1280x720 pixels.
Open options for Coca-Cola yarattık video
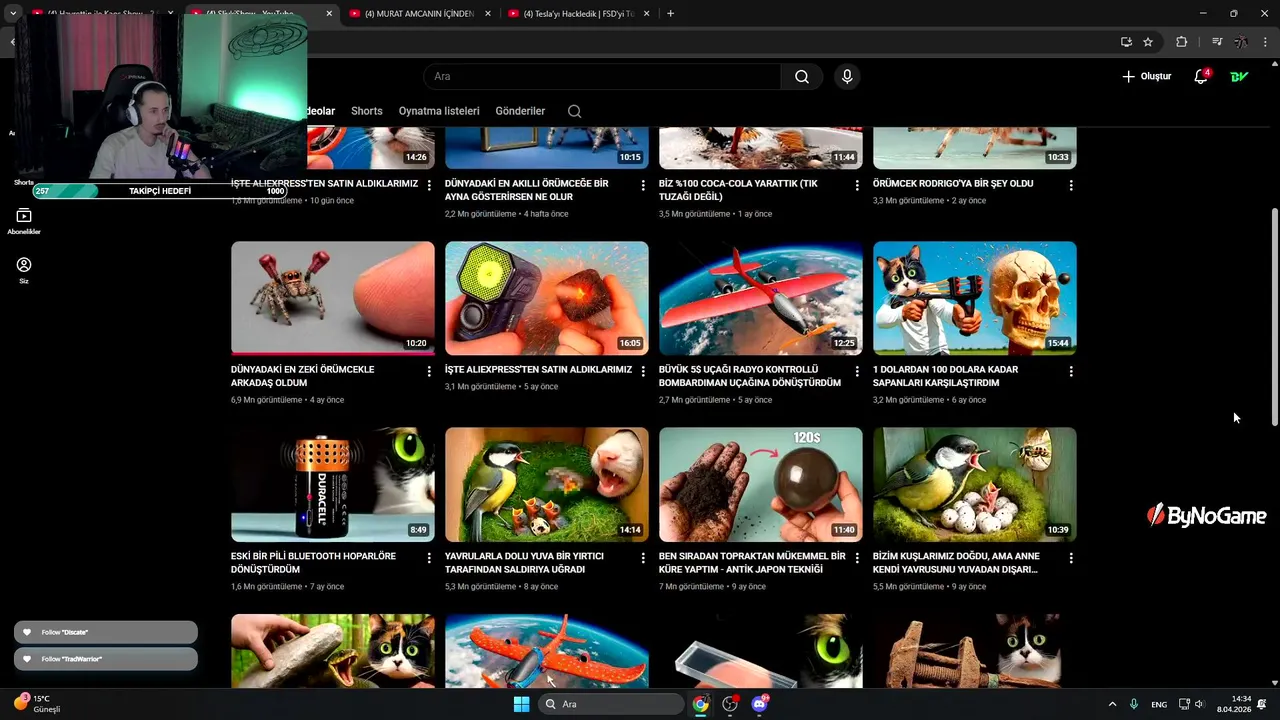(857, 185)
